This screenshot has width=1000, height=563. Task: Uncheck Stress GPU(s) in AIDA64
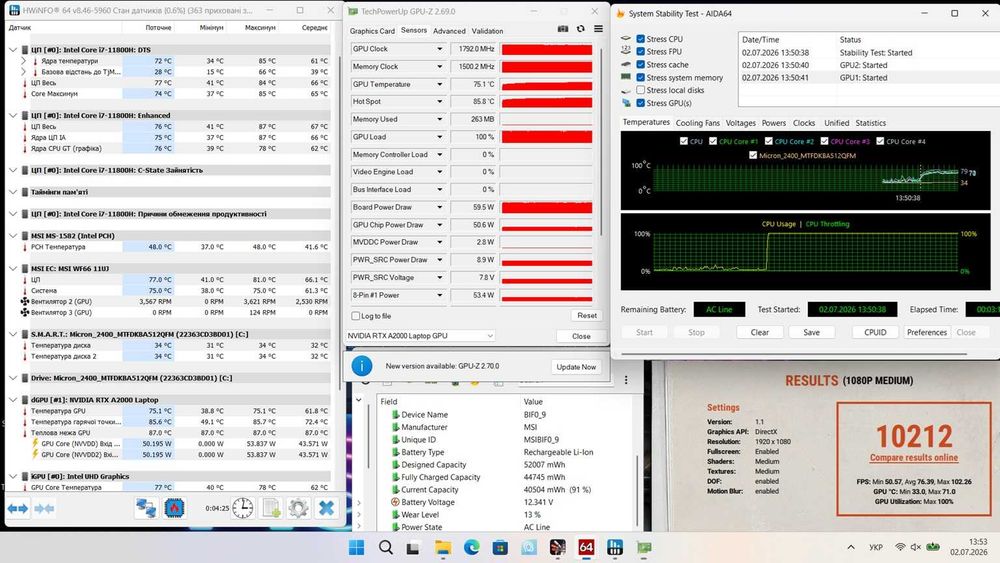640,103
